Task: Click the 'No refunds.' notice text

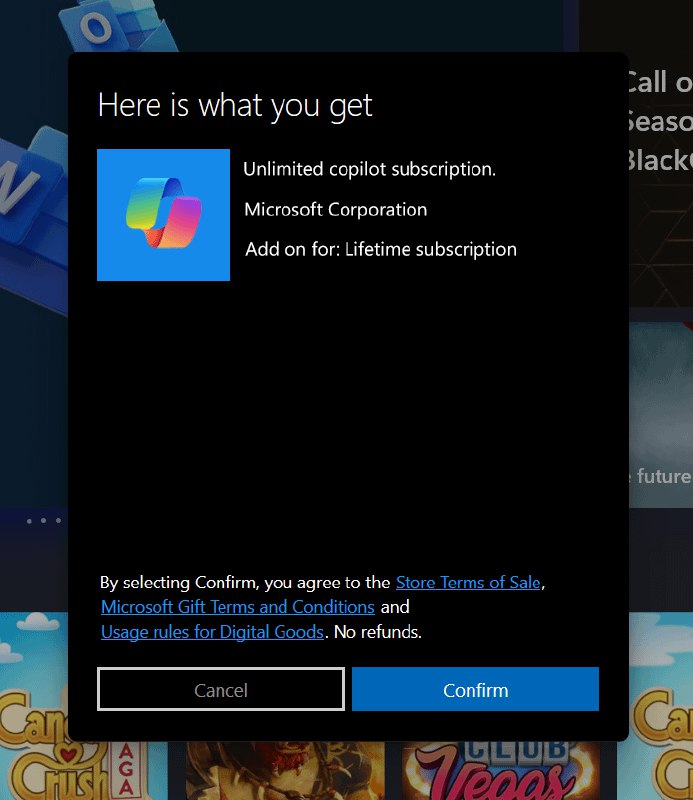Action: click(x=378, y=632)
